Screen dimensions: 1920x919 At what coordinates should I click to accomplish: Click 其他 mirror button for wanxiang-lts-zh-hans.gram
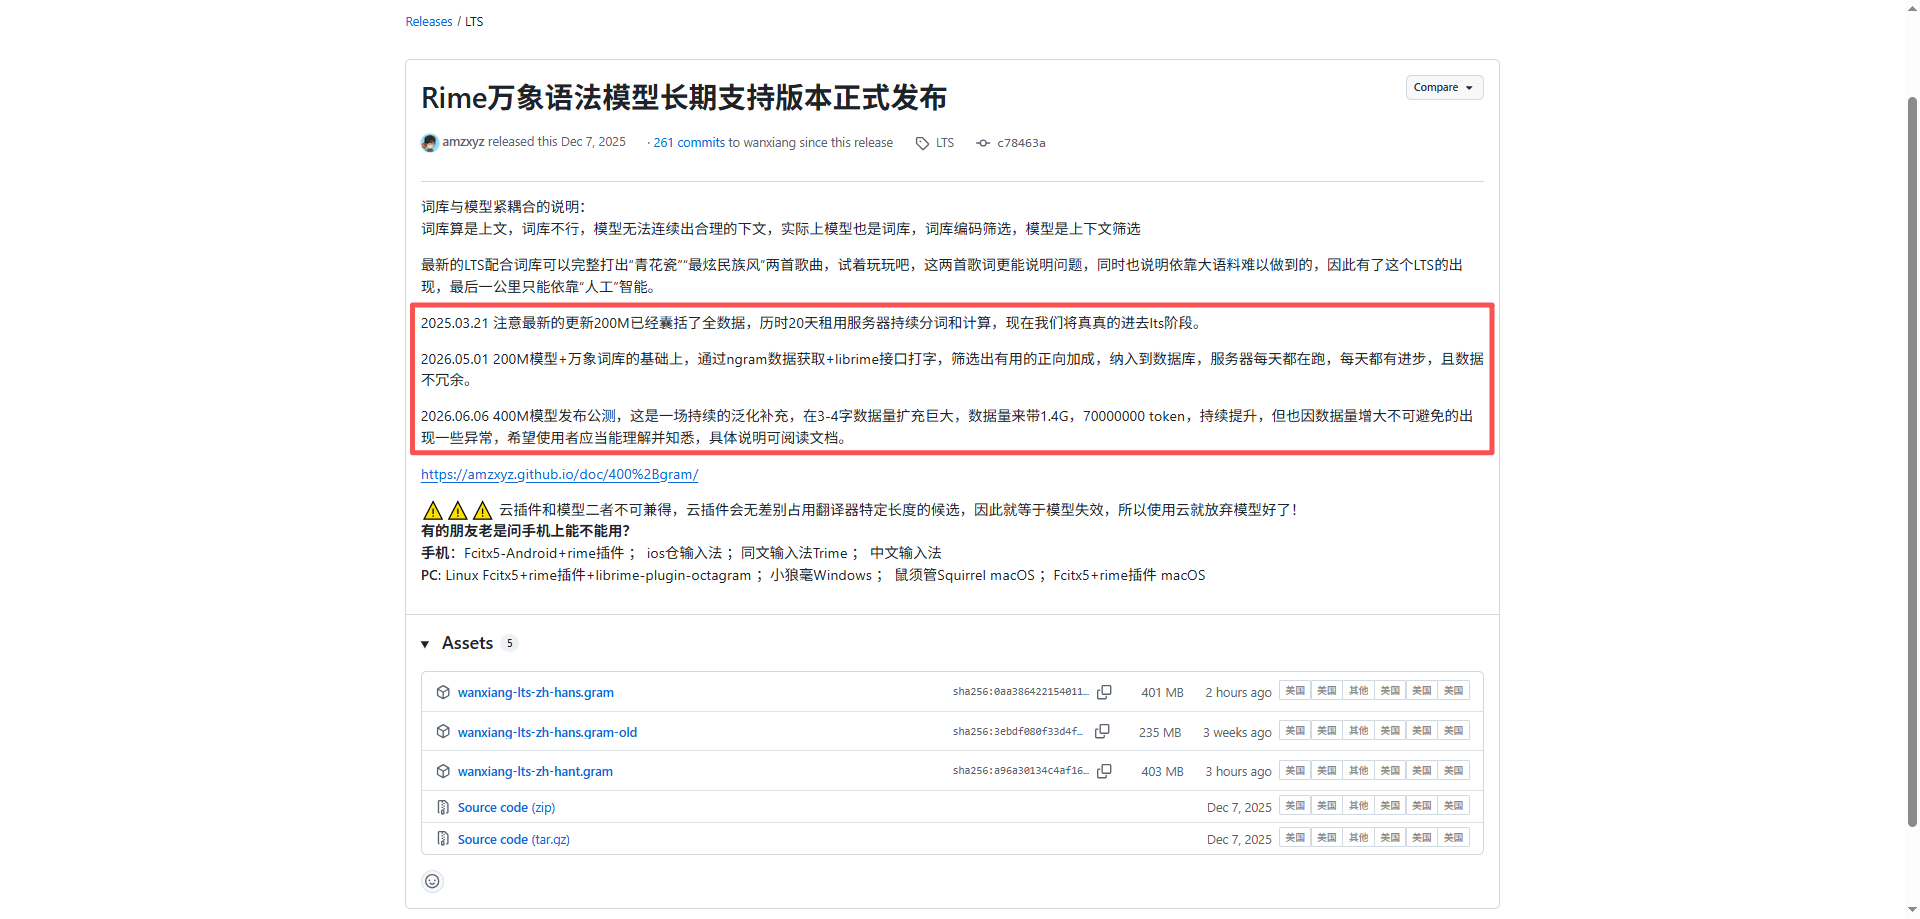(1358, 691)
